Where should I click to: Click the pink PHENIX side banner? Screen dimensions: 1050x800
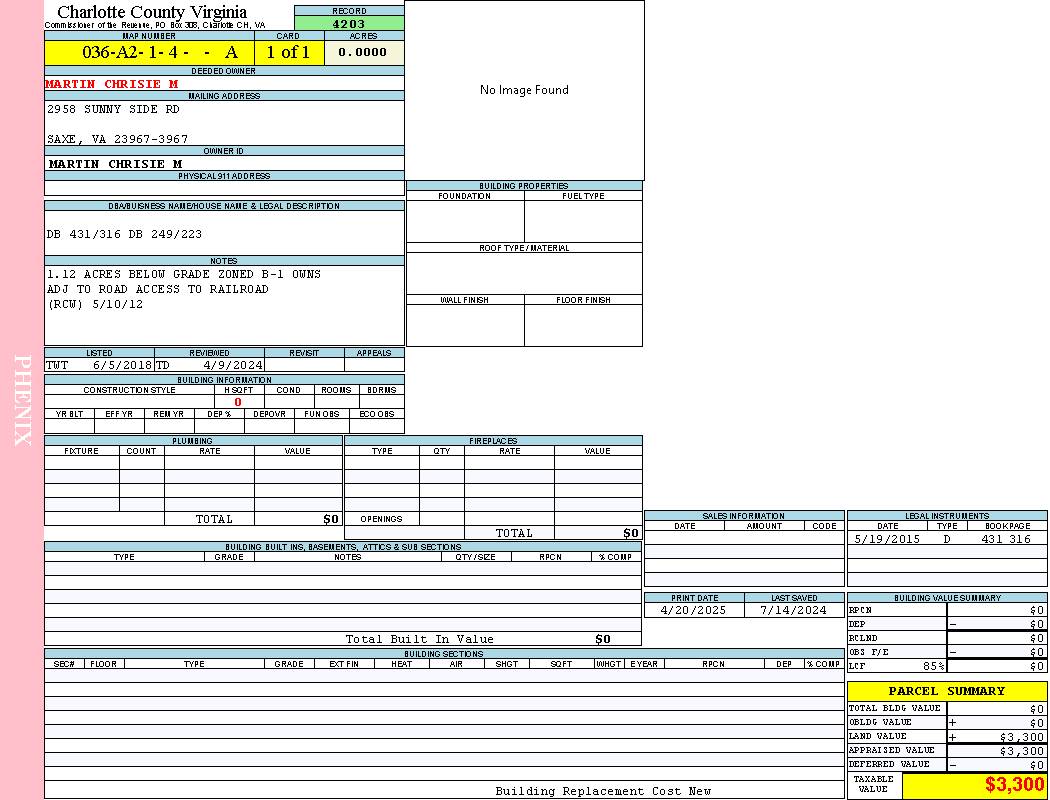(22, 400)
